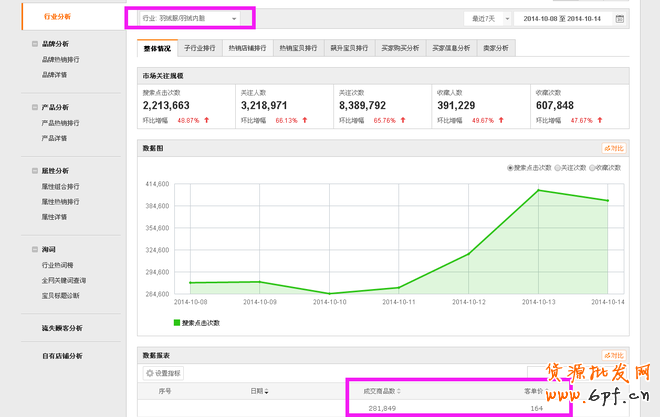Click the 对比 button above the chart
This screenshot has width=660, height=417.
614,148
